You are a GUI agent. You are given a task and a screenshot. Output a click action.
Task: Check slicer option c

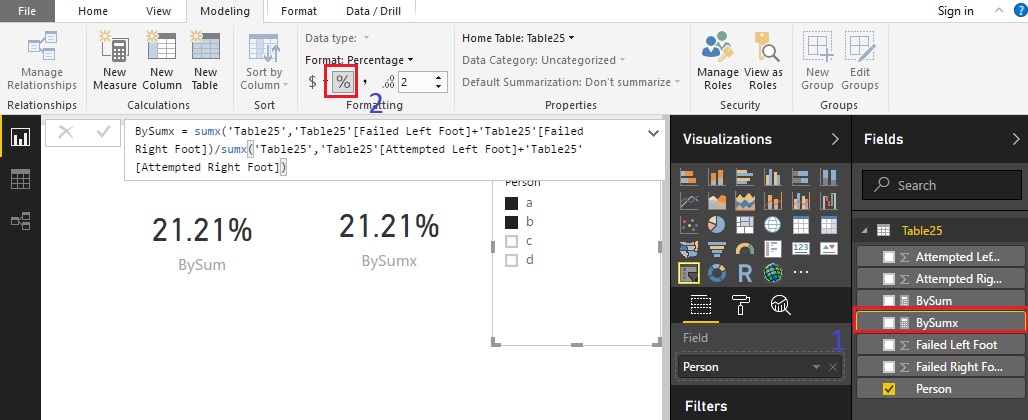tap(511, 241)
